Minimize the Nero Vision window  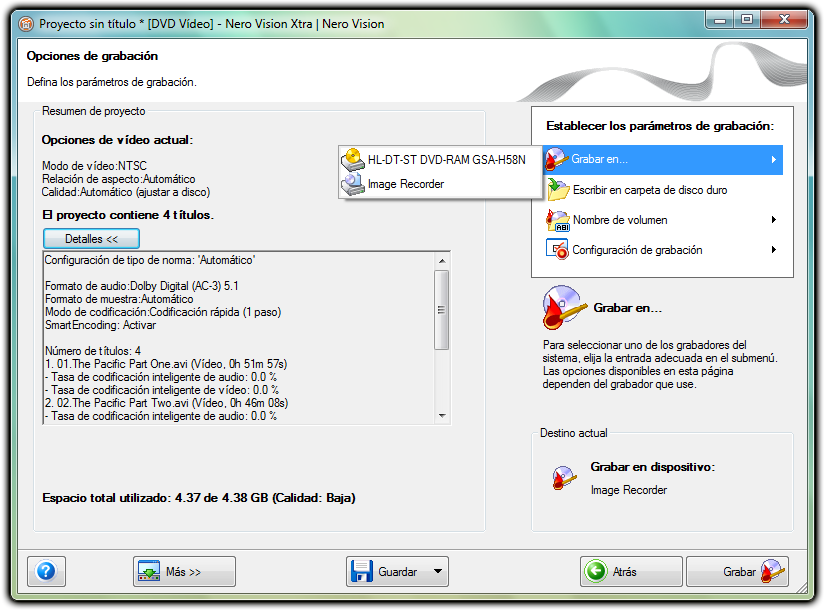(720, 19)
